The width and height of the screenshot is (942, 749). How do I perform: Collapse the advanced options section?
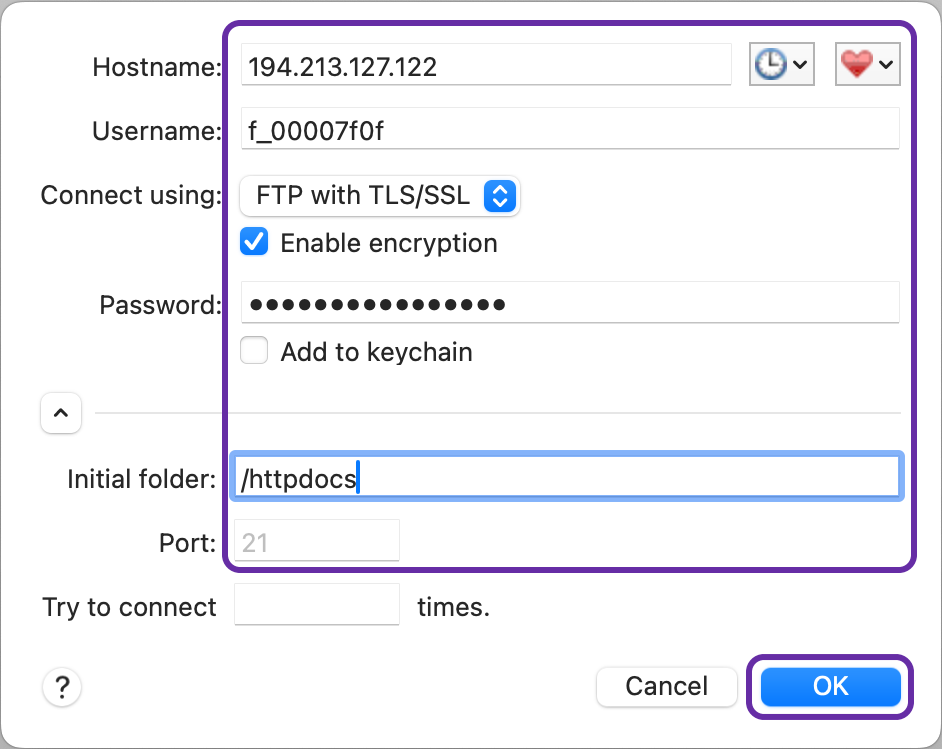tap(61, 412)
